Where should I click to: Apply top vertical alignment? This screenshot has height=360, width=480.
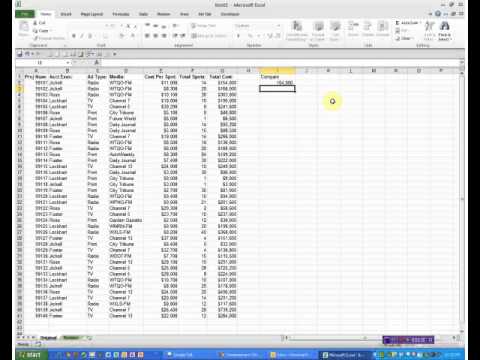click(147, 26)
